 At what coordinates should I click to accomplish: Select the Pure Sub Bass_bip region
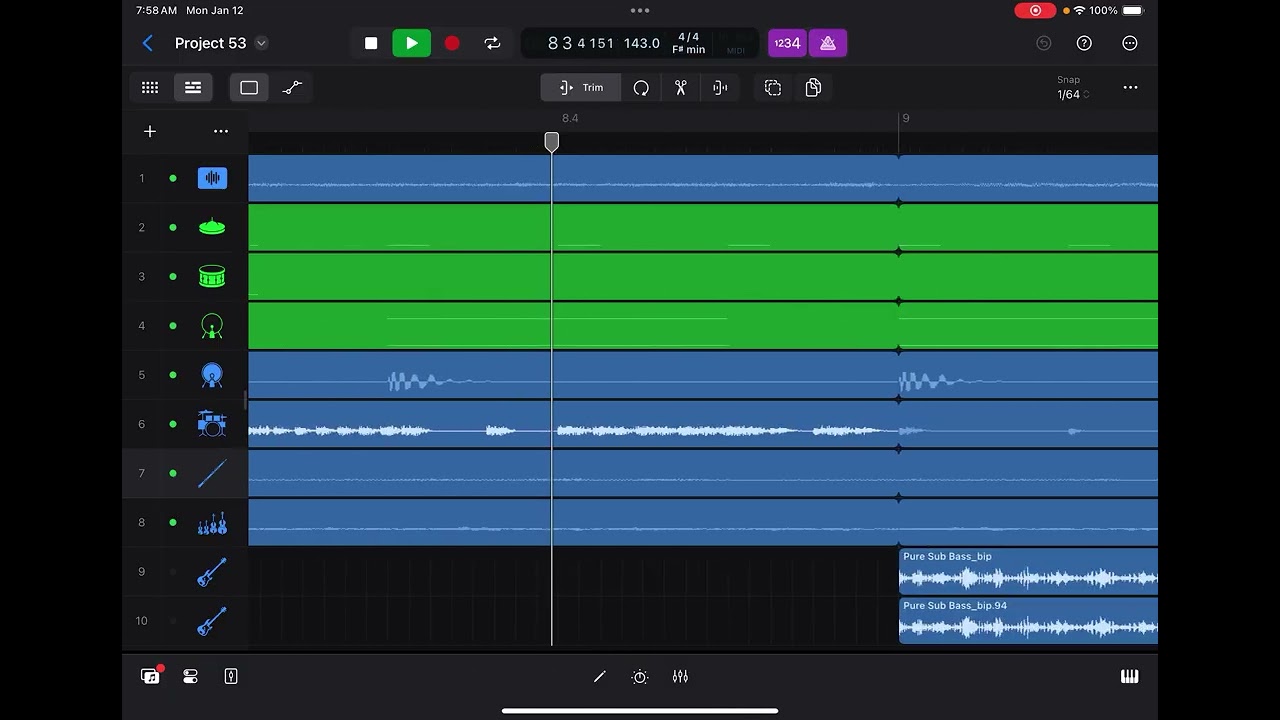coord(1028,572)
